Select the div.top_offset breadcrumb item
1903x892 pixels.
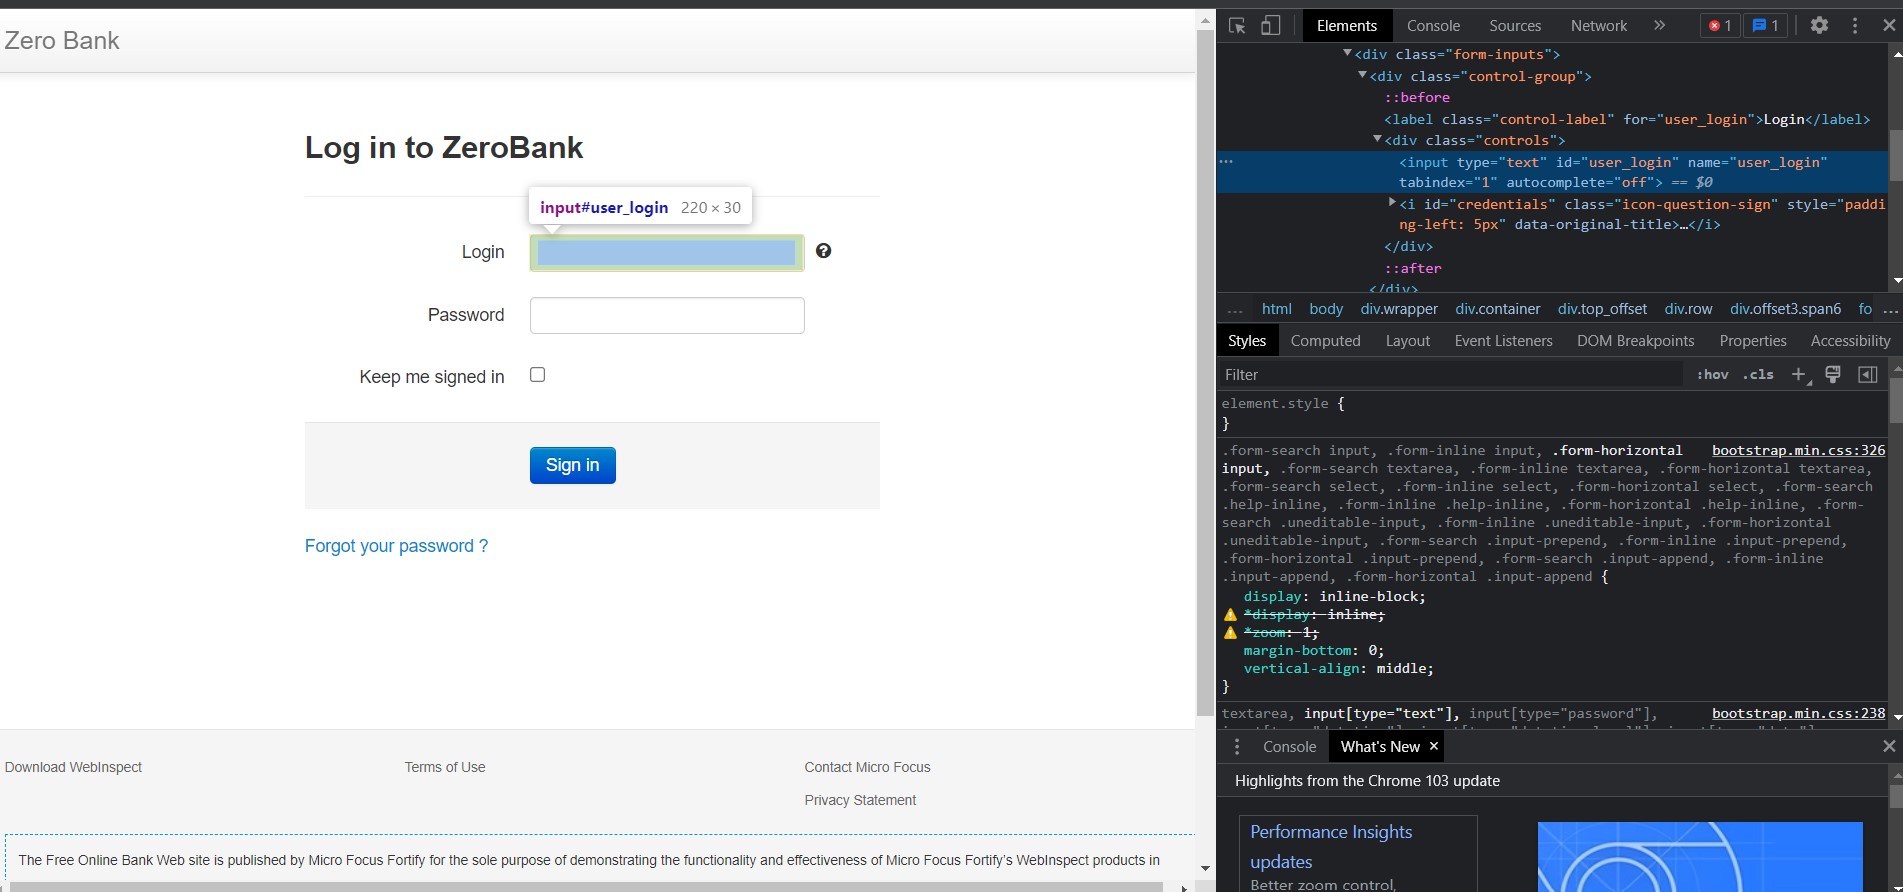tap(1602, 309)
